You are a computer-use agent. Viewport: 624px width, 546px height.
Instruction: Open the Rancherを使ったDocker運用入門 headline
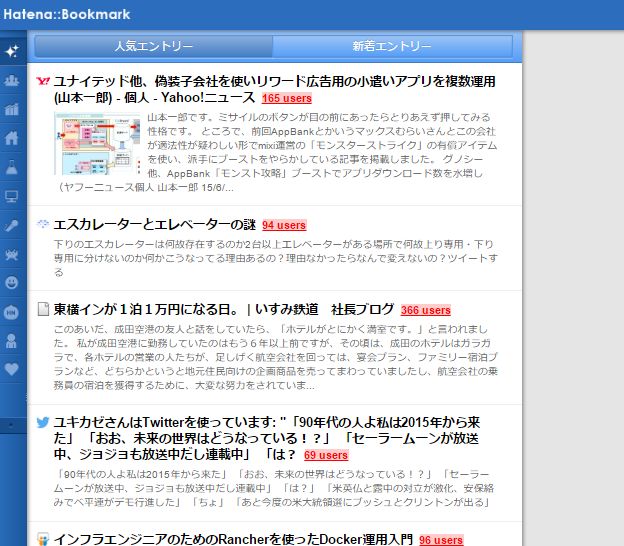click(x=233, y=539)
